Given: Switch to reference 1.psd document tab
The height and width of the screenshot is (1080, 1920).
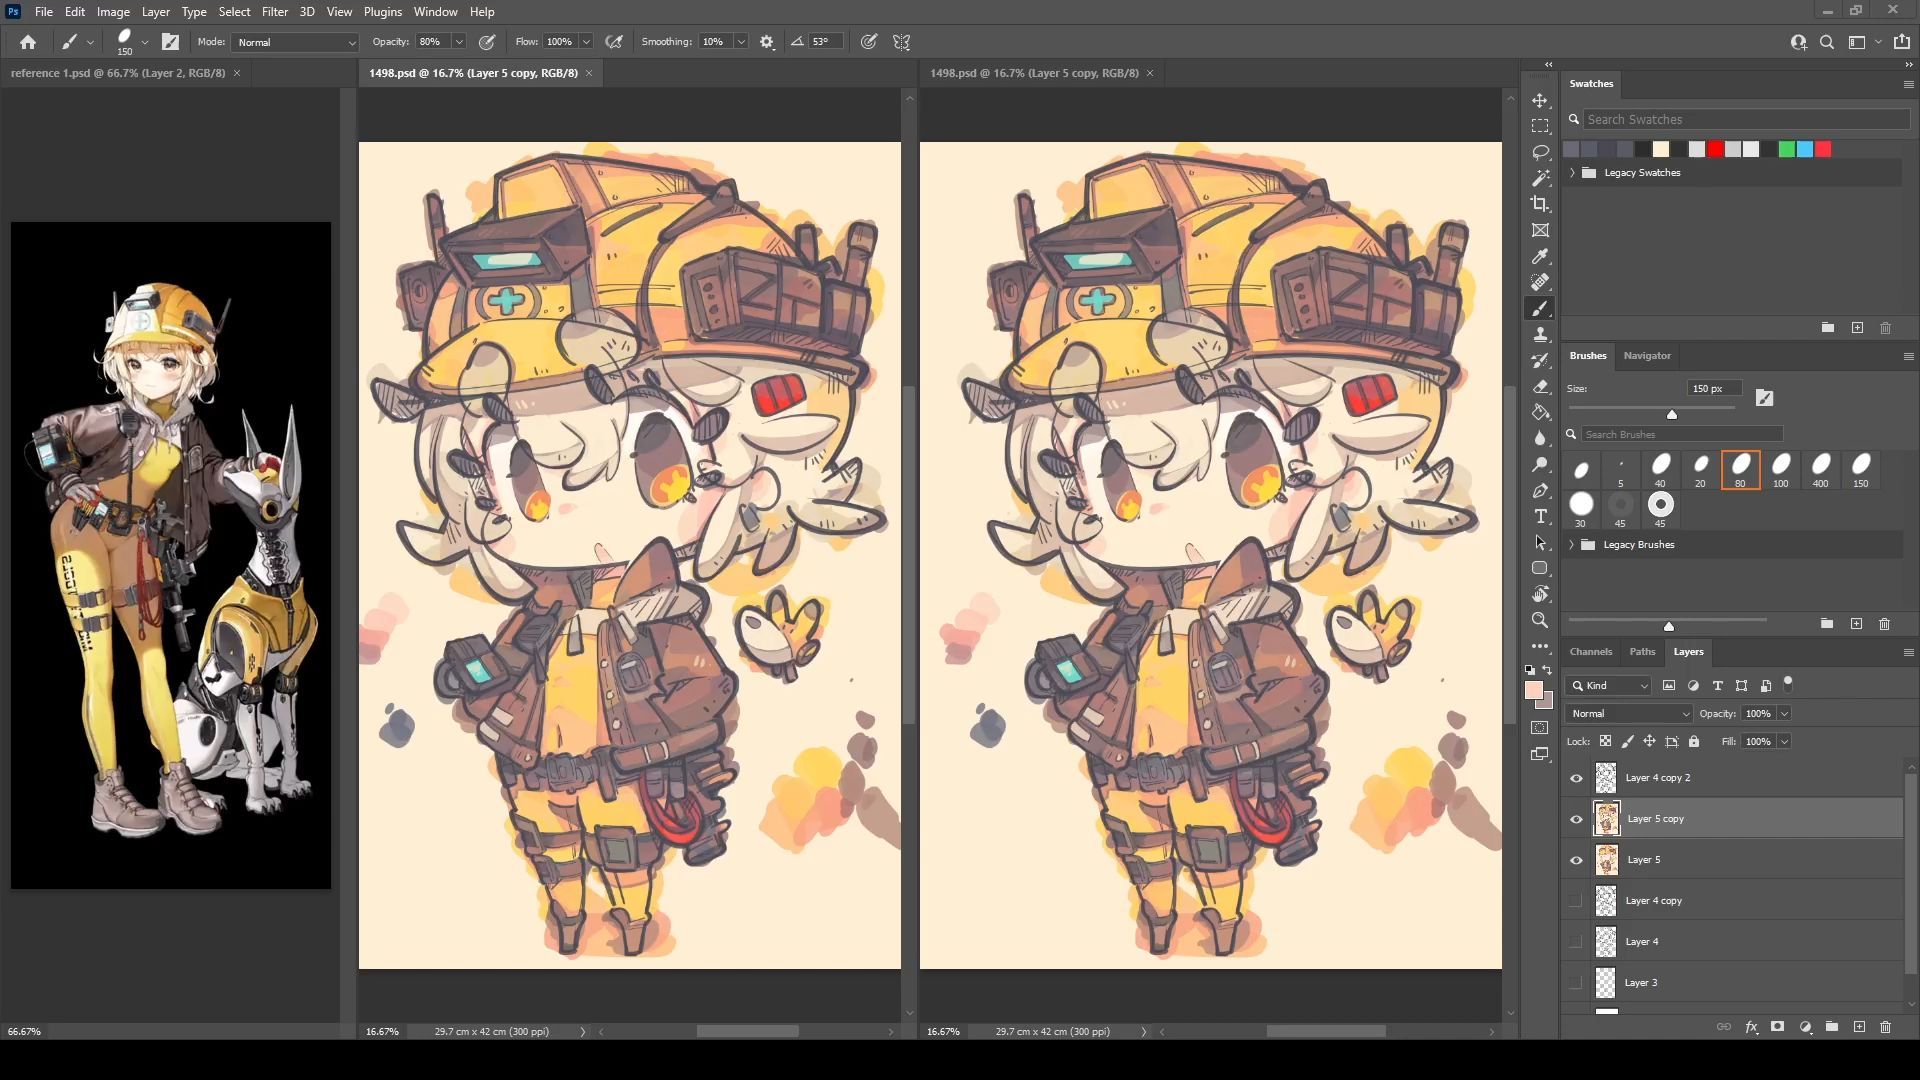Looking at the screenshot, I should tap(118, 73).
